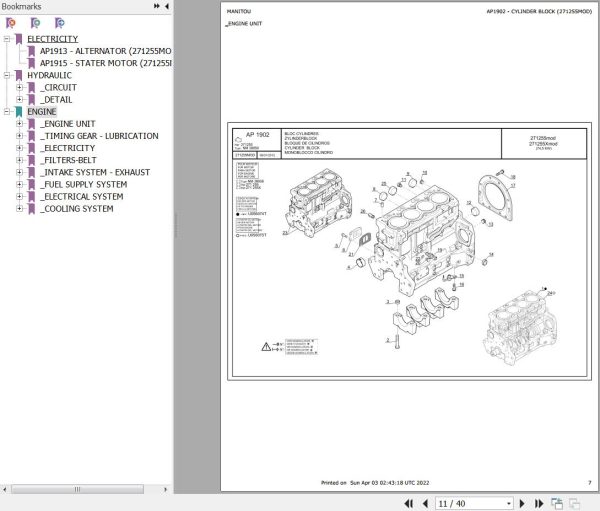Collapse the ENGINE tree node
Image resolution: width=600 pixels, height=511 pixels.
click(7, 111)
